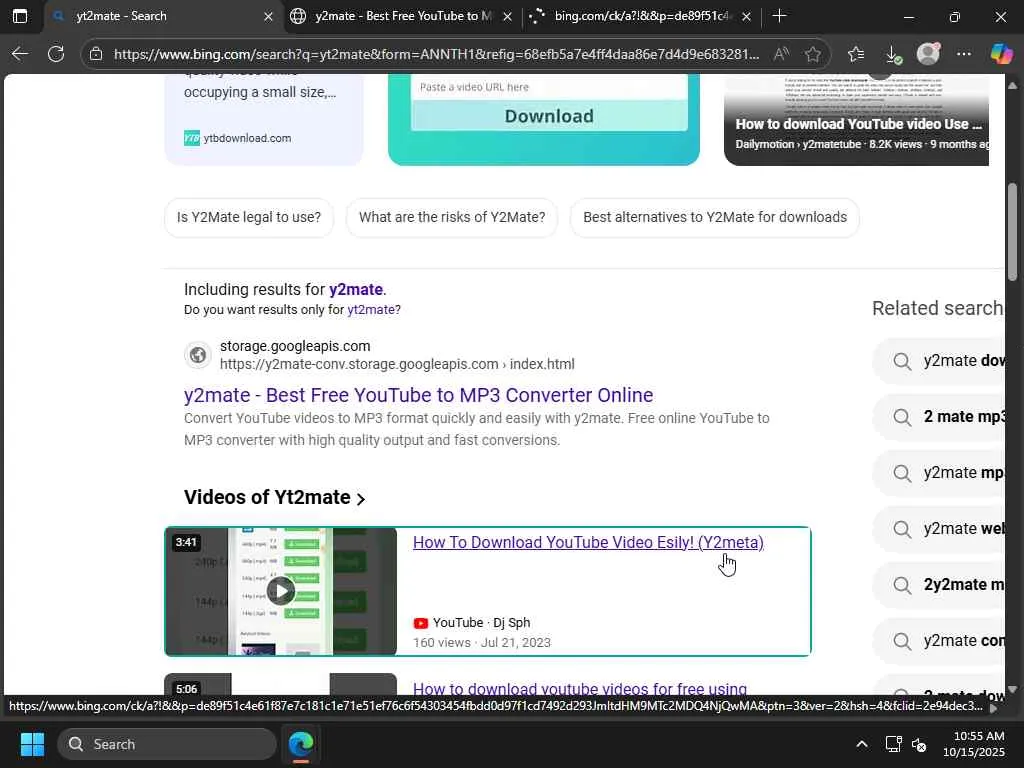Image resolution: width=1024 pixels, height=768 pixels.
Task: Show hidden system tray icons
Action: [862, 744]
